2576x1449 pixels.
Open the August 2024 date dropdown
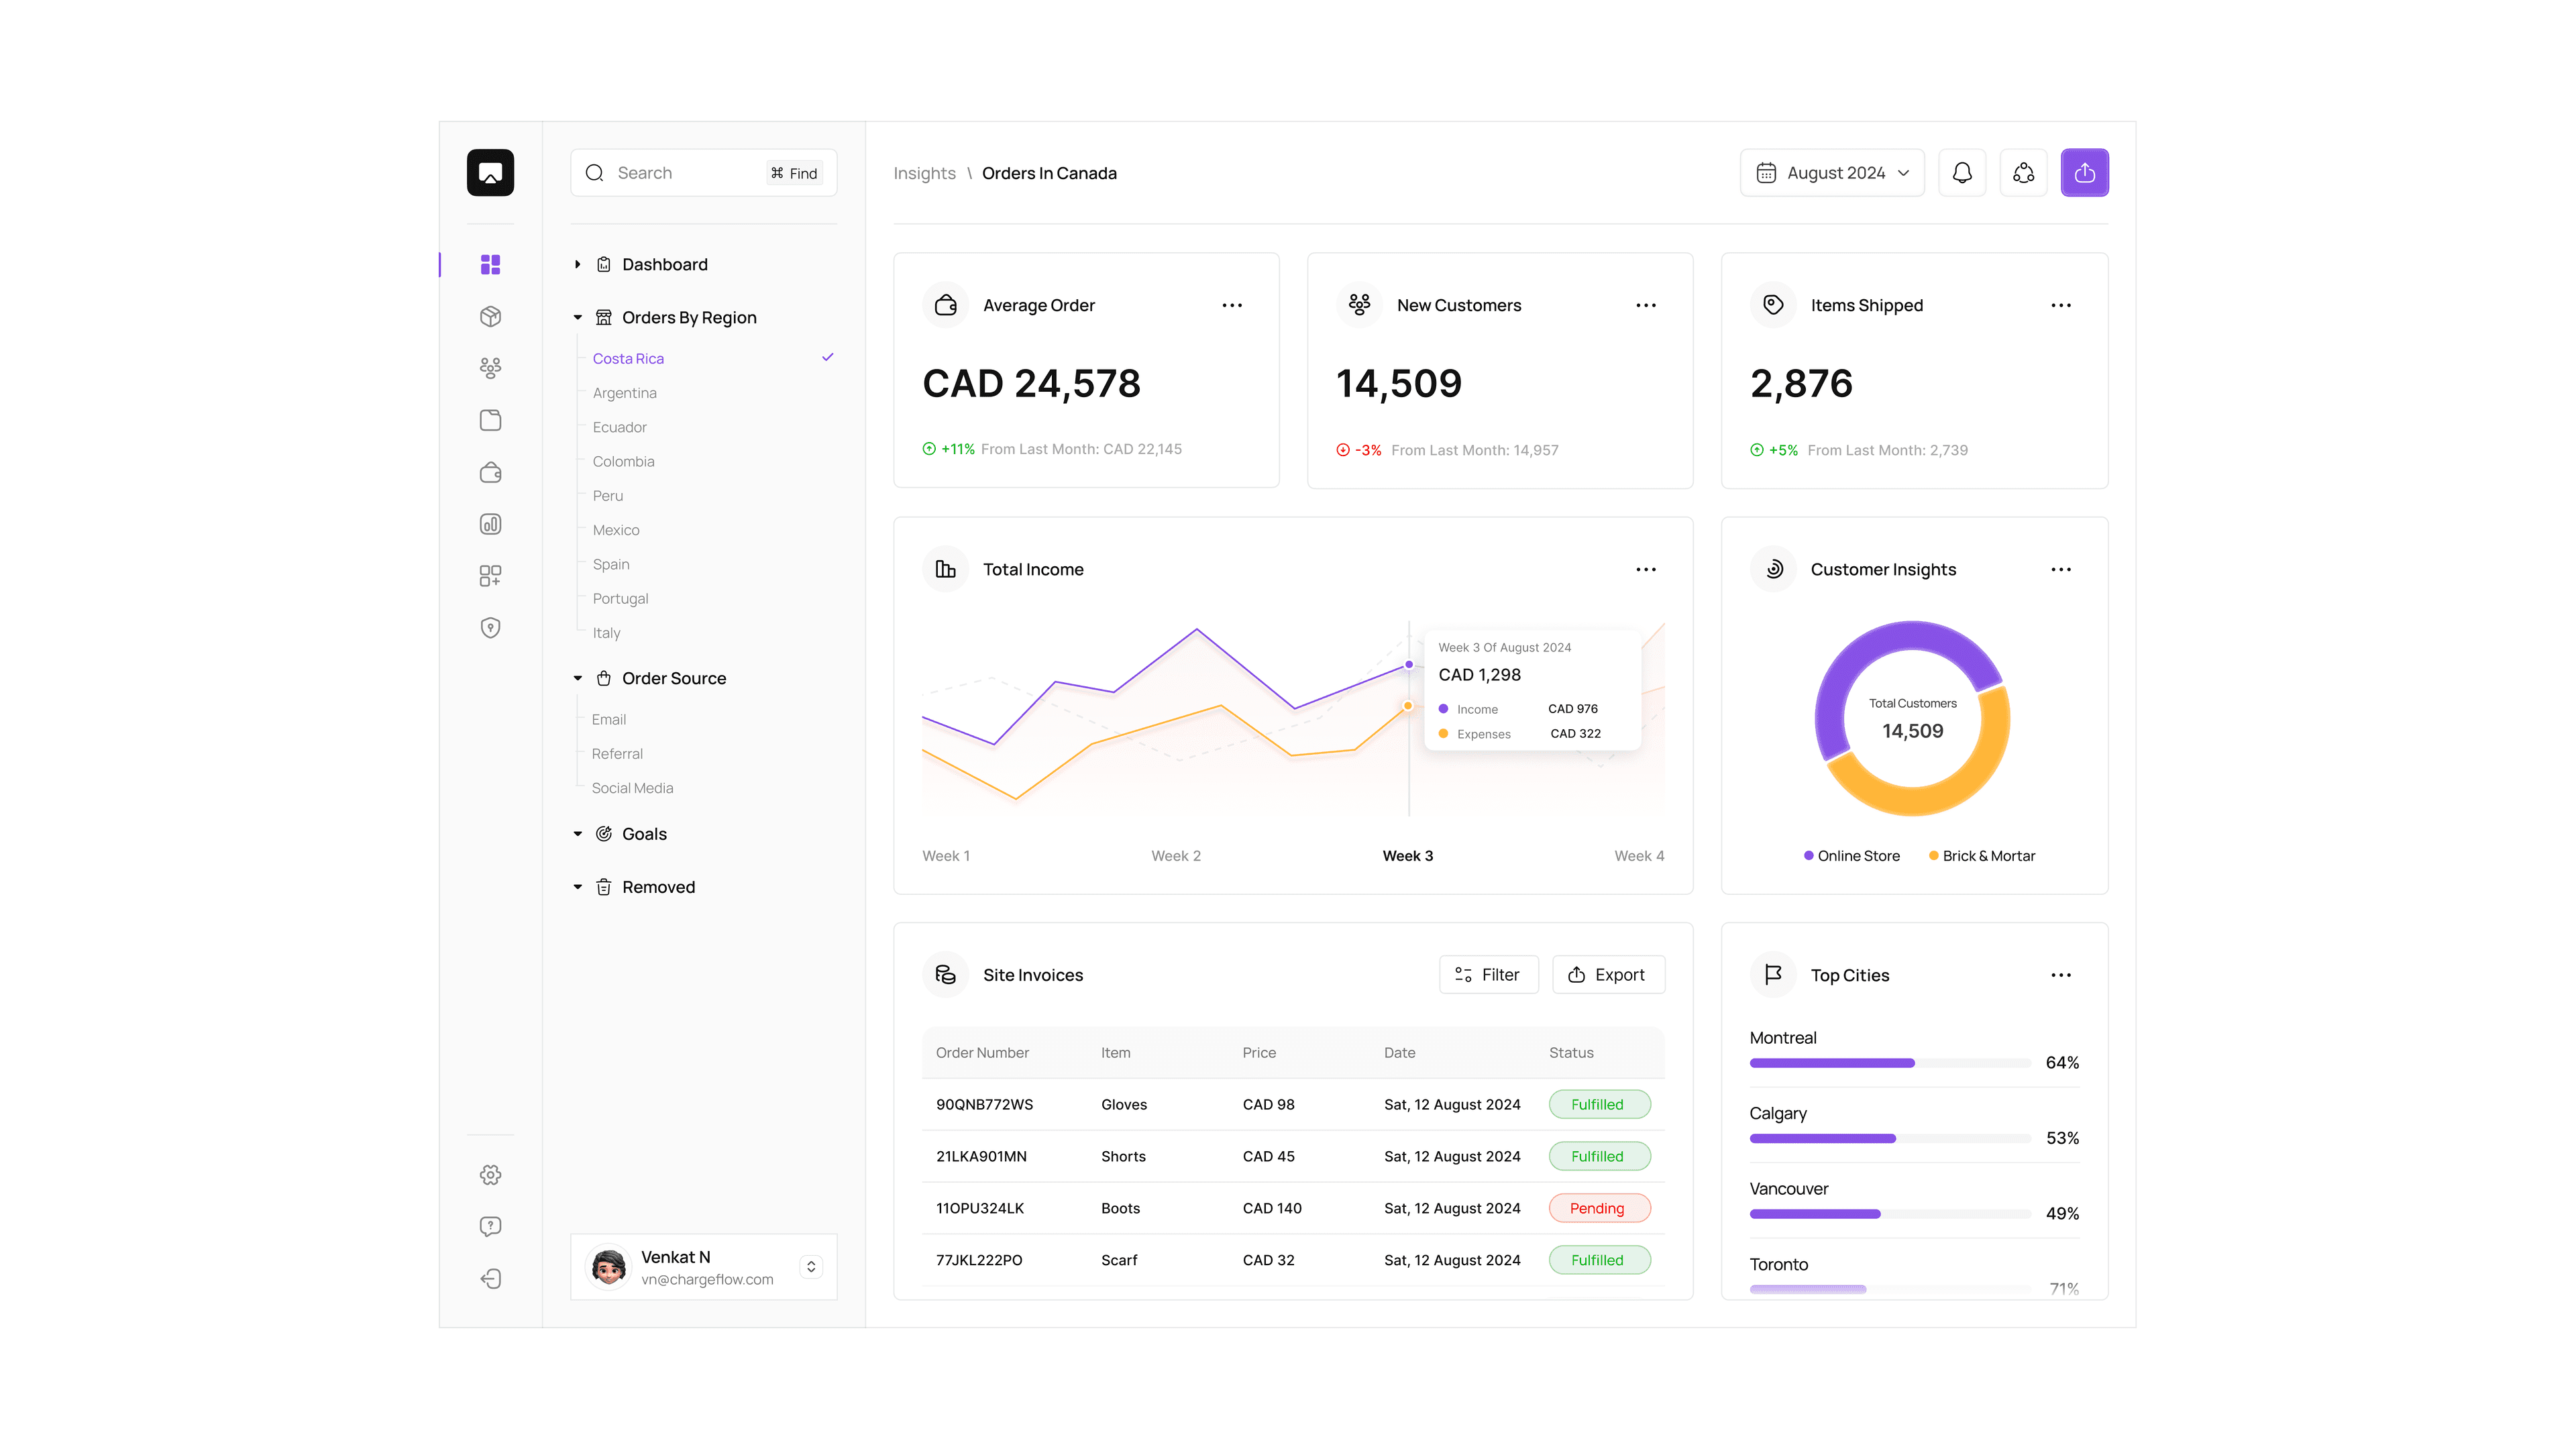1832,173
